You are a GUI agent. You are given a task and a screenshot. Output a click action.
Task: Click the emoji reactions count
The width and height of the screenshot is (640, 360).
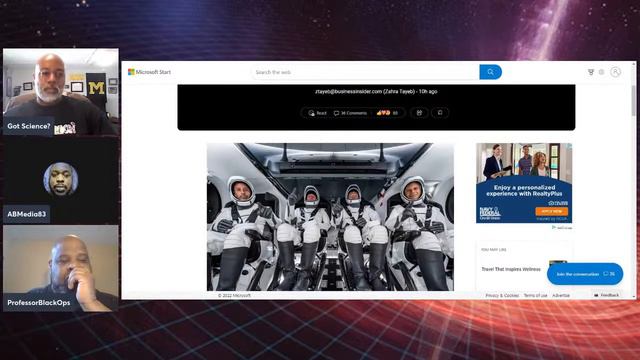click(387, 113)
